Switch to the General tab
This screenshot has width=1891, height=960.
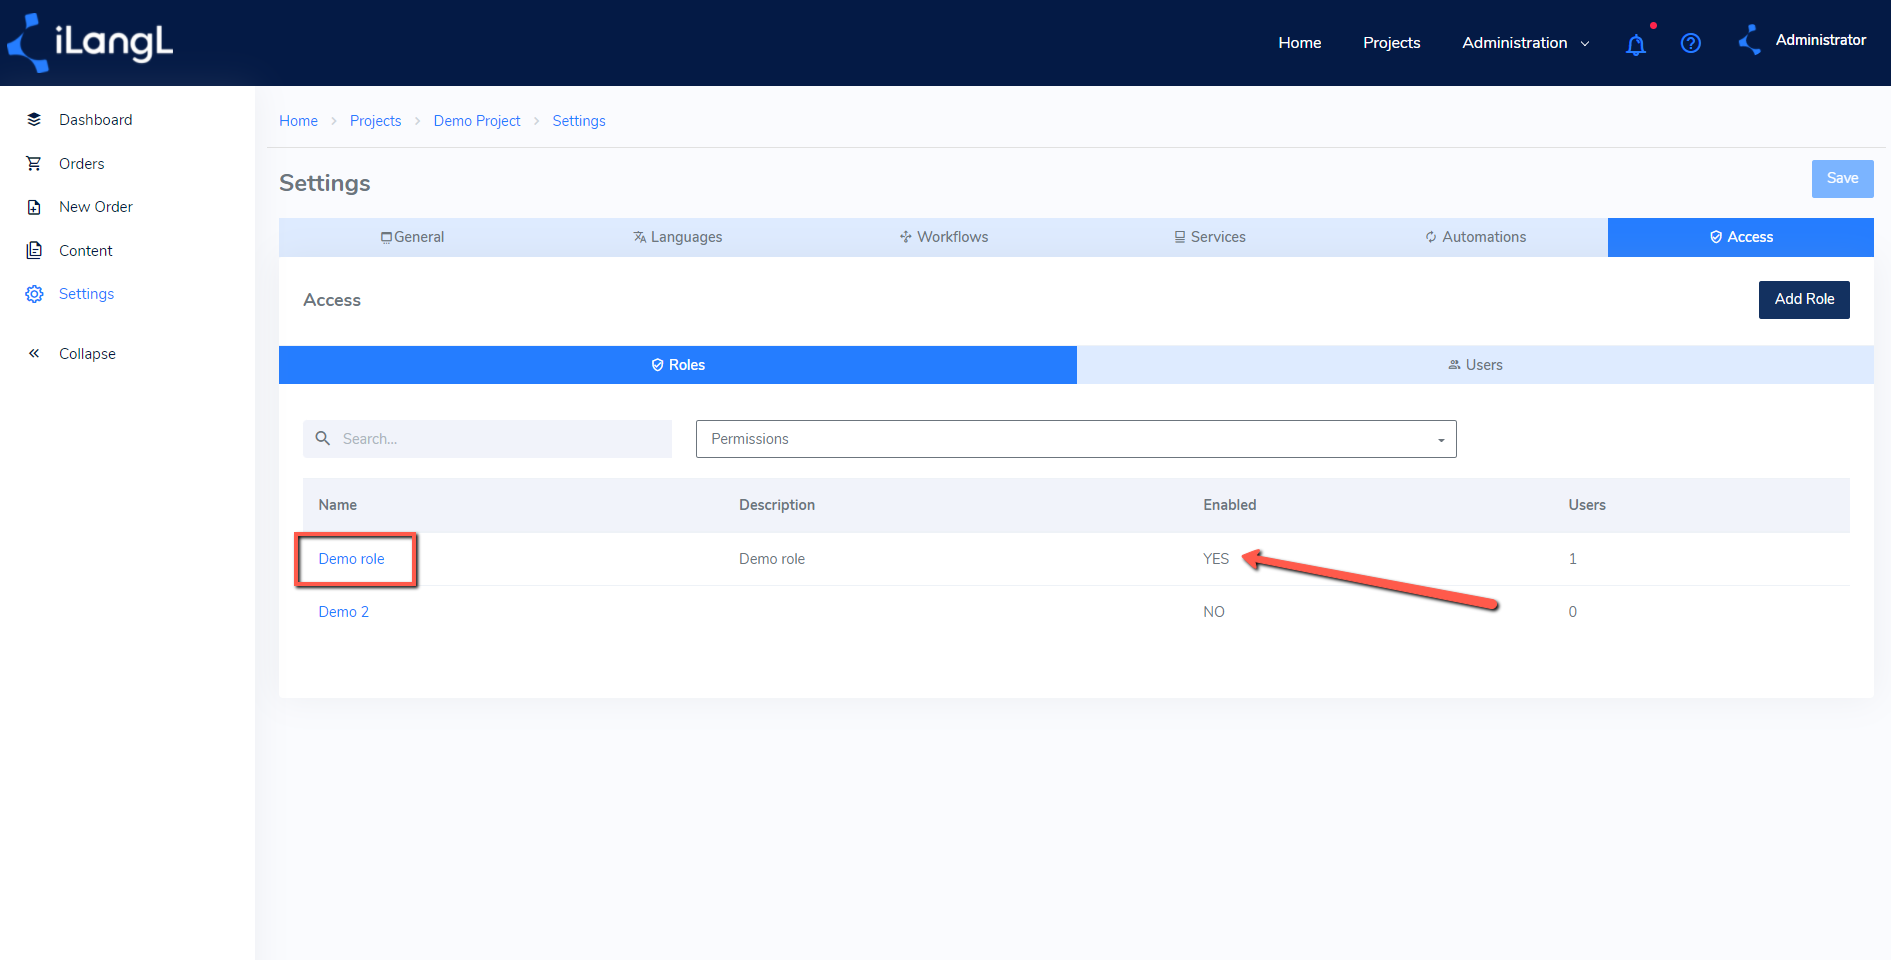pyautogui.click(x=412, y=237)
